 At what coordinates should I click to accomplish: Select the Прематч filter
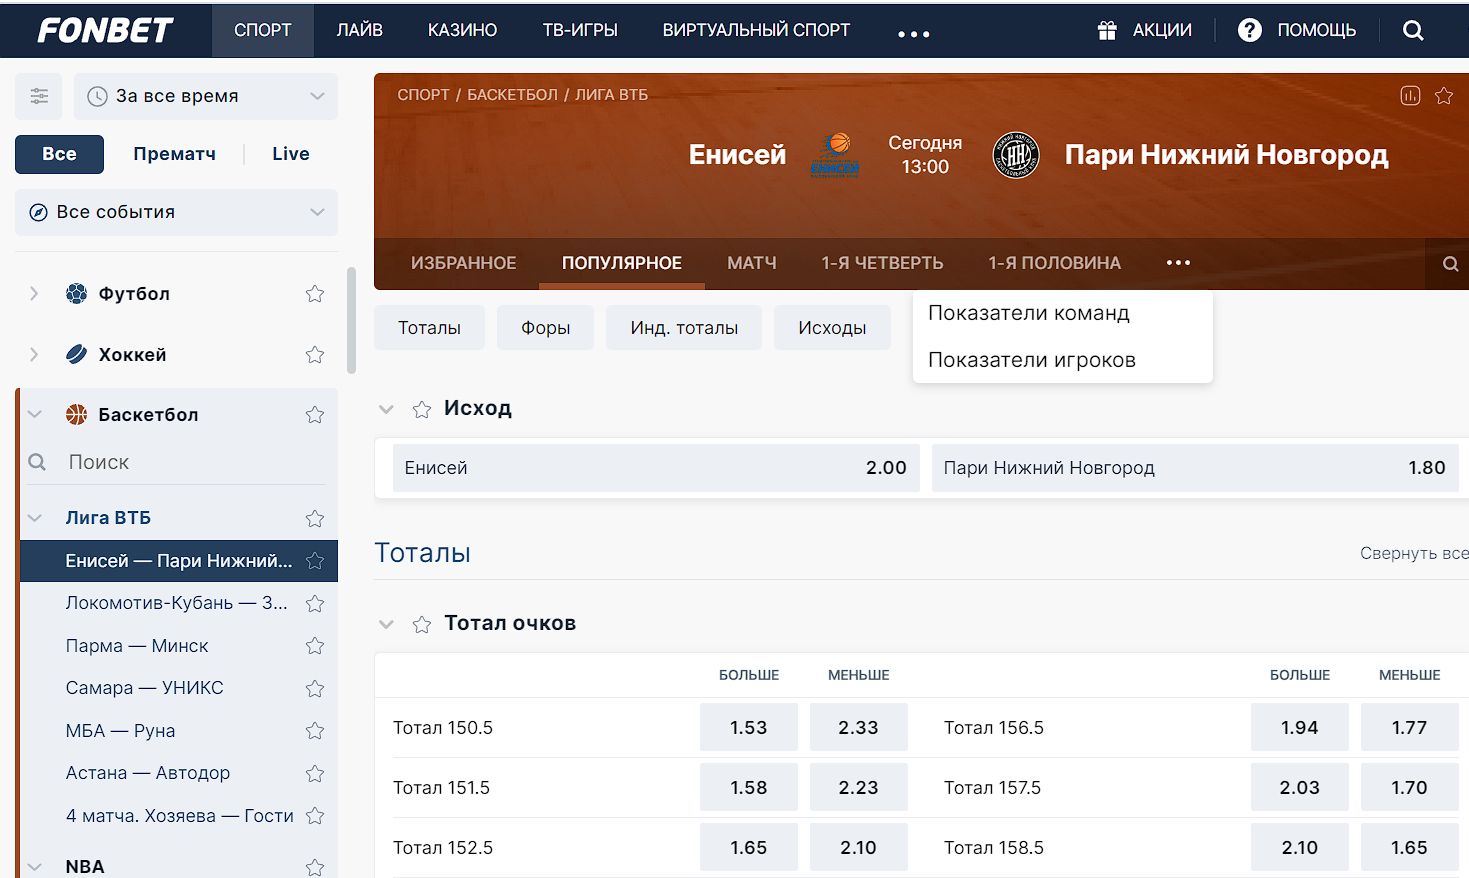[175, 154]
